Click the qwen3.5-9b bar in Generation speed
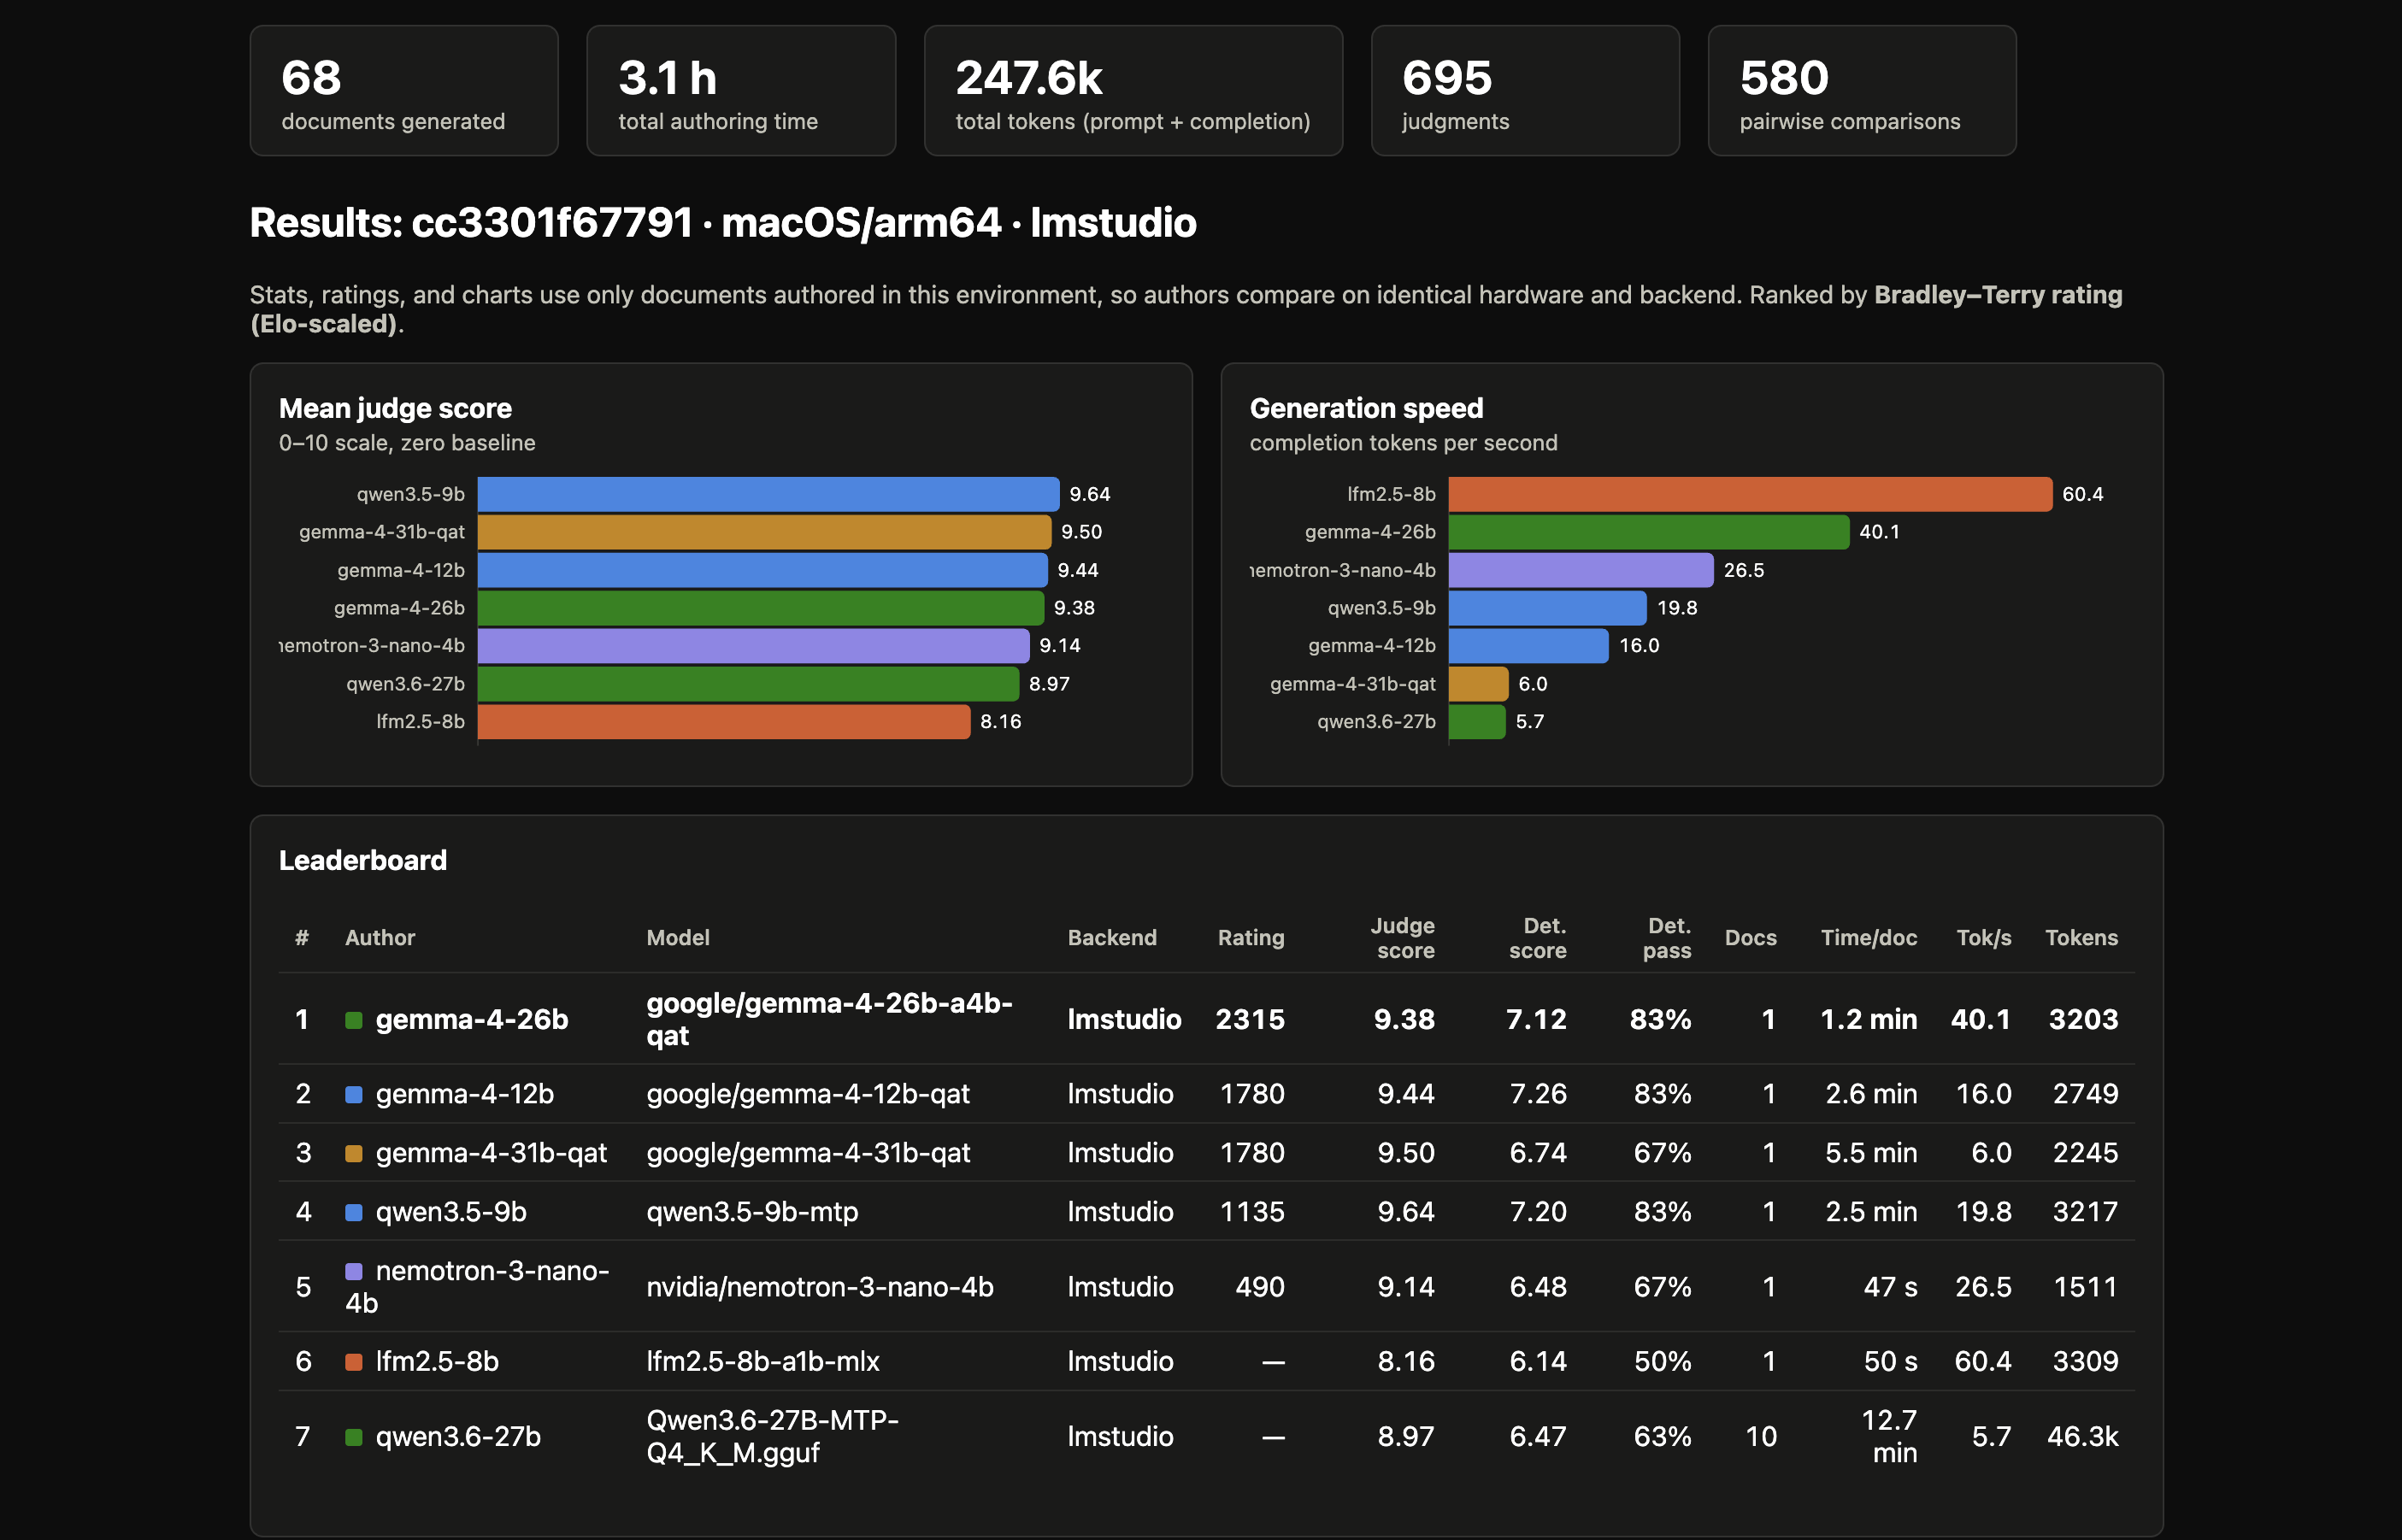The width and height of the screenshot is (2402, 1540). (x=1548, y=608)
